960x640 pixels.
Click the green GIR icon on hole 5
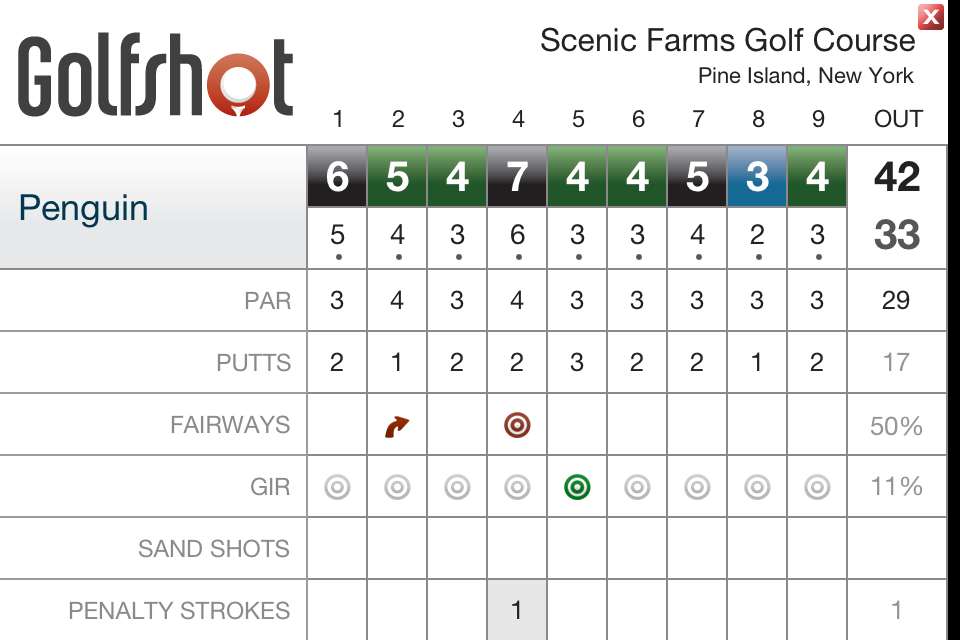577,487
